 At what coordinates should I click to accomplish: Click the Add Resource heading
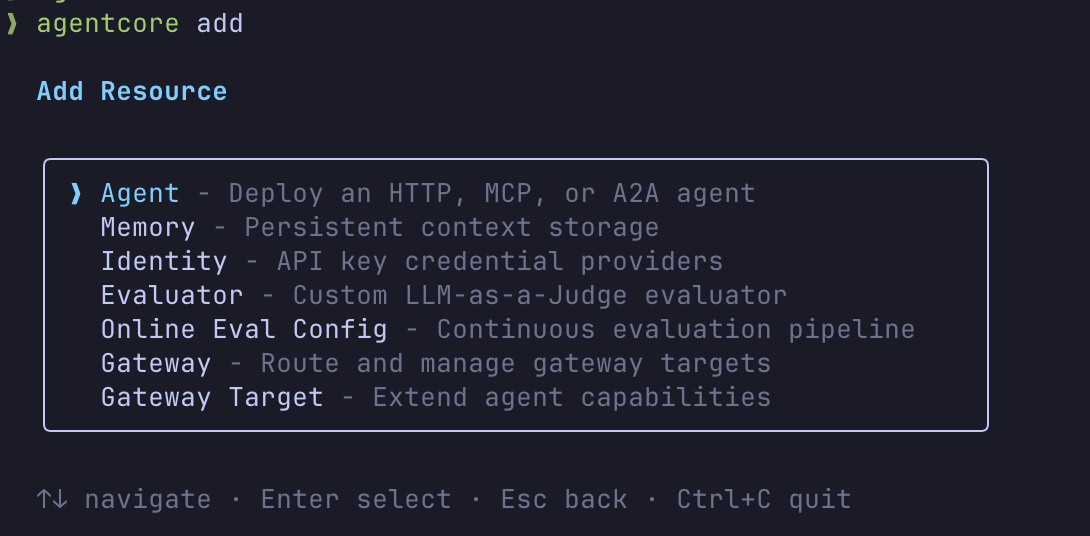pos(132,91)
